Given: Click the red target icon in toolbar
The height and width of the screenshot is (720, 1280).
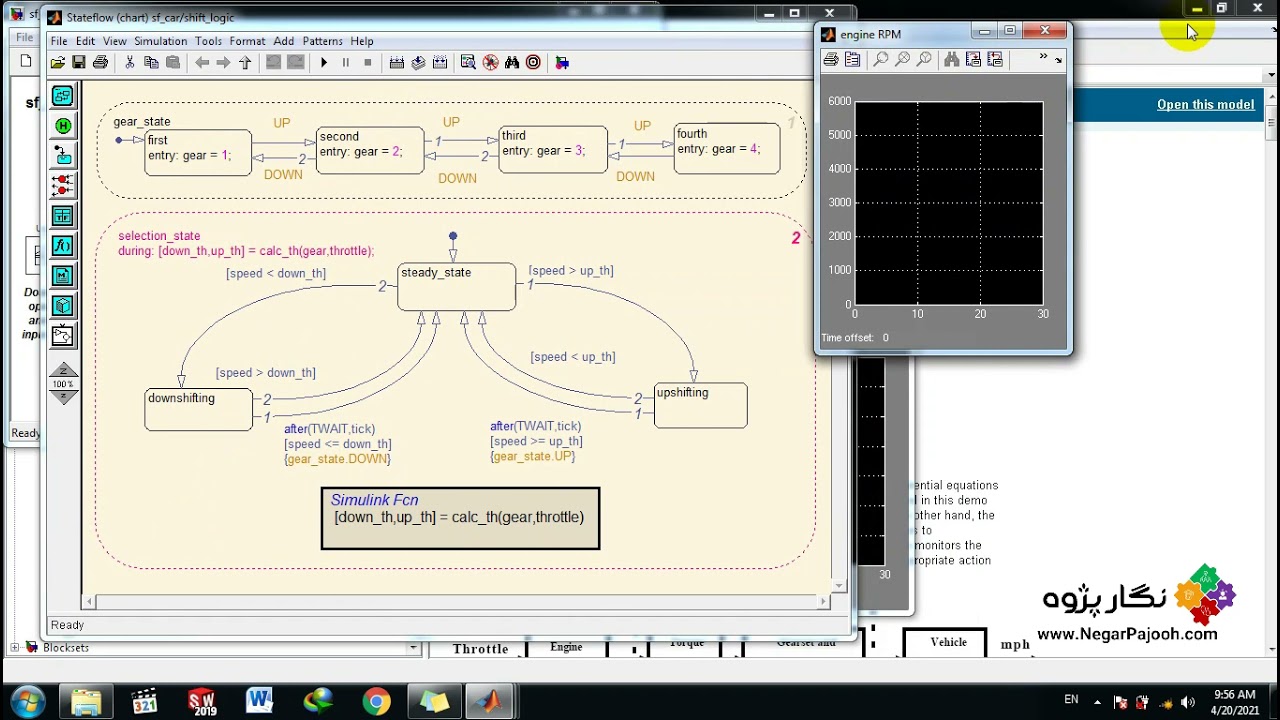Looking at the screenshot, I should point(533,62).
